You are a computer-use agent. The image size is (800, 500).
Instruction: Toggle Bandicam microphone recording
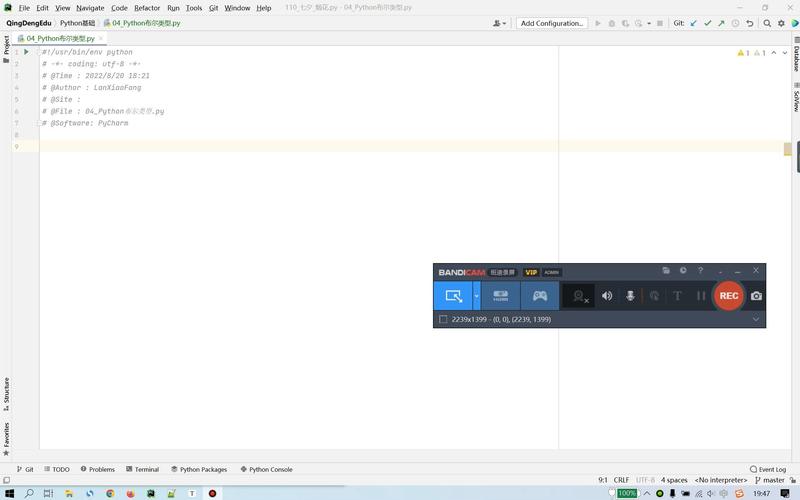click(630, 296)
